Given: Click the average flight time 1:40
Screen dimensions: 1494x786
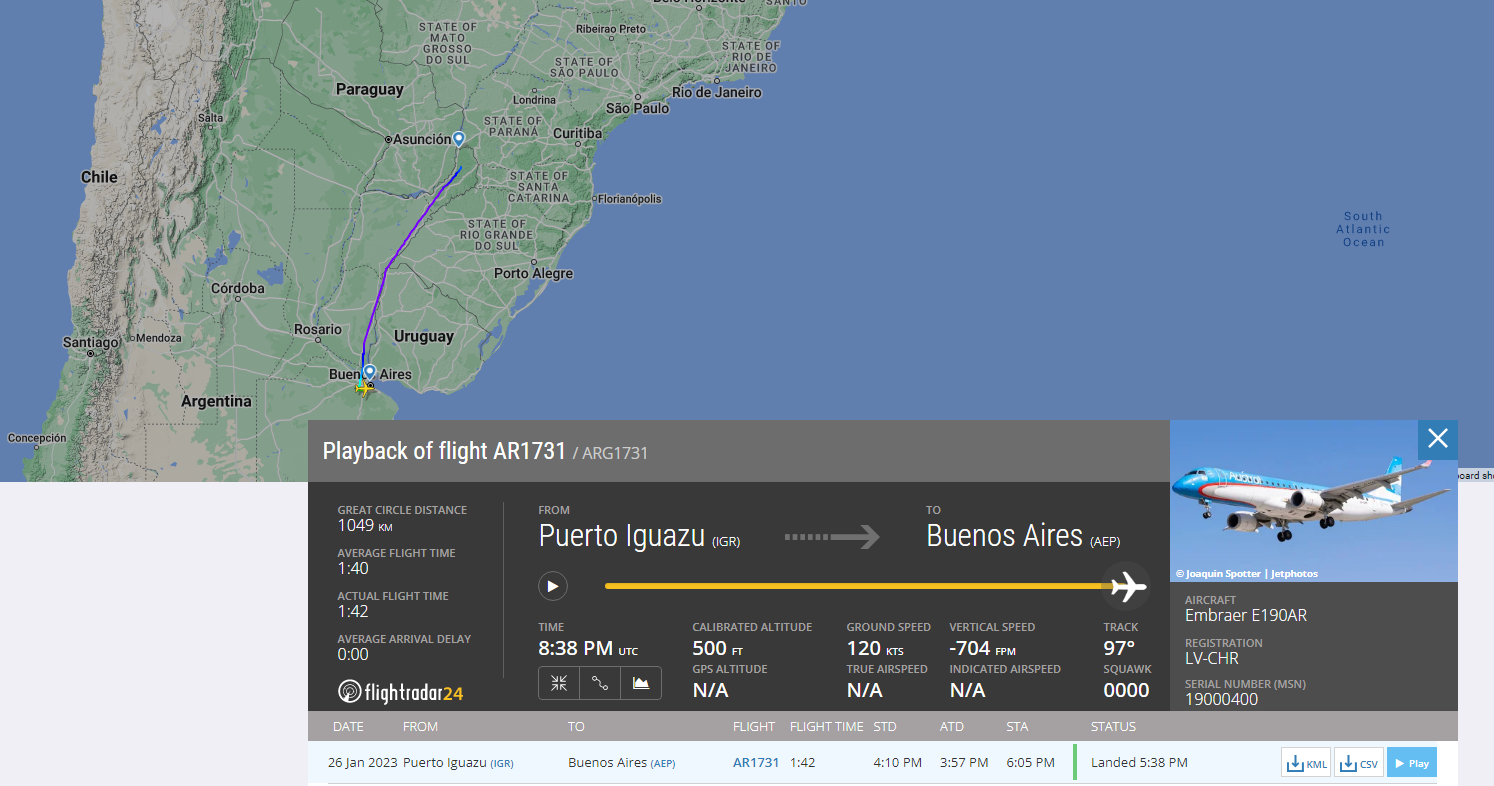Looking at the screenshot, I should pos(353,568).
